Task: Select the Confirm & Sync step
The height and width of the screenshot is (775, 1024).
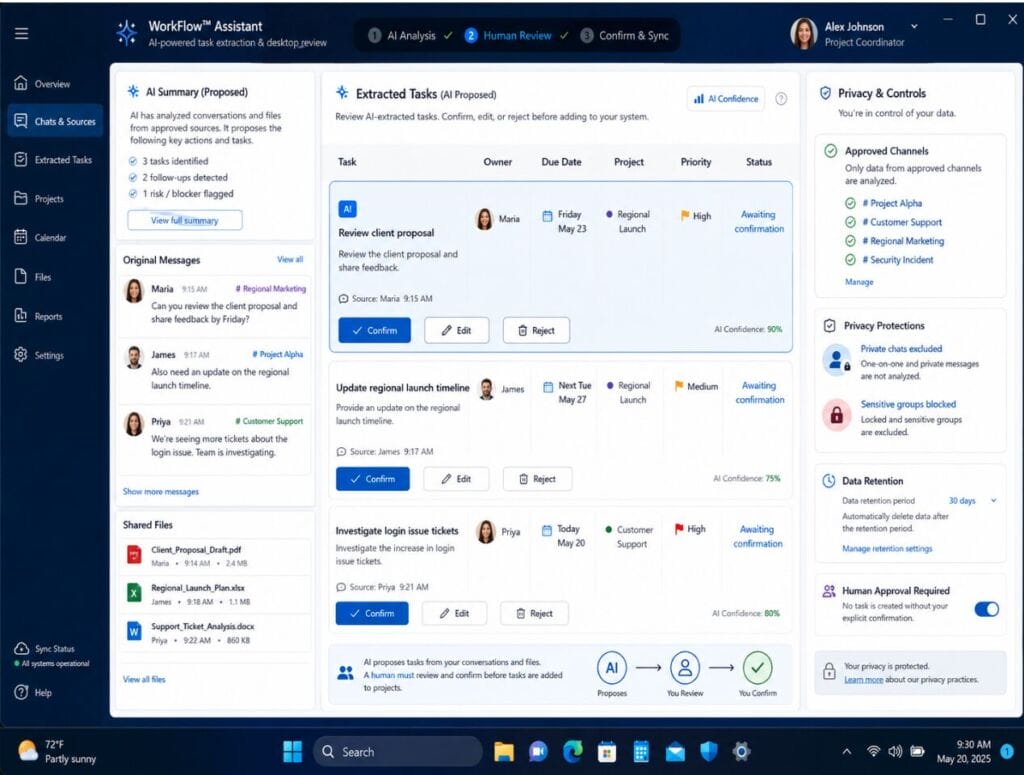Action: pyautogui.click(x=624, y=35)
